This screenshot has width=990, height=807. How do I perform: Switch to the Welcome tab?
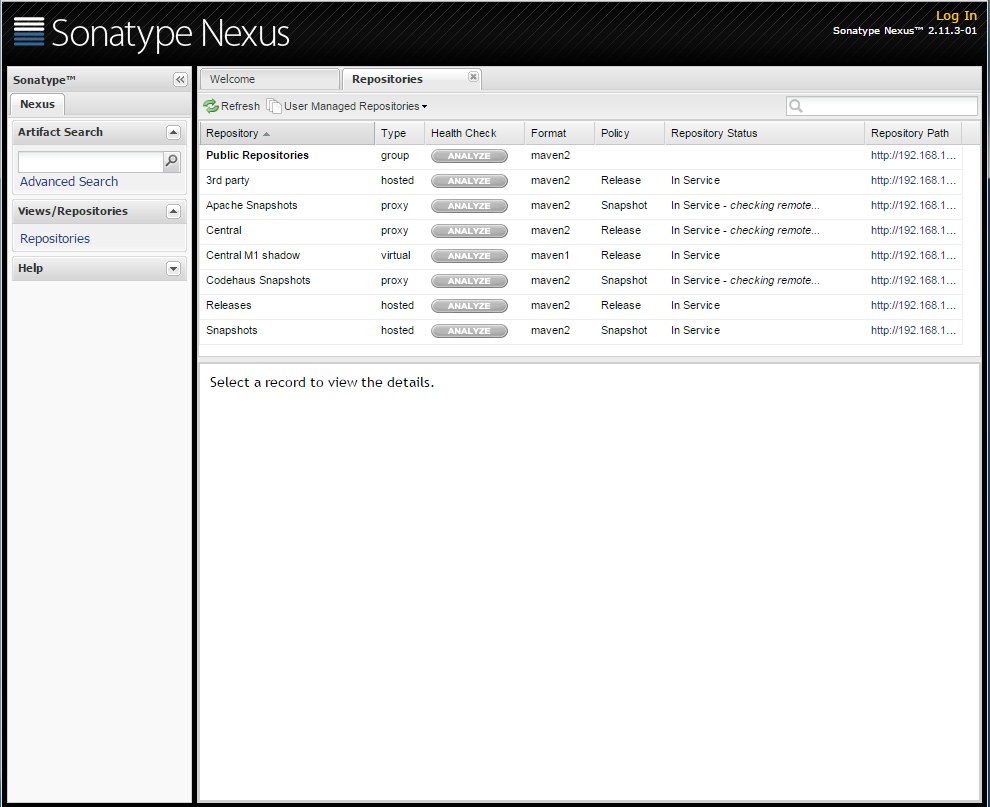point(232,79)
